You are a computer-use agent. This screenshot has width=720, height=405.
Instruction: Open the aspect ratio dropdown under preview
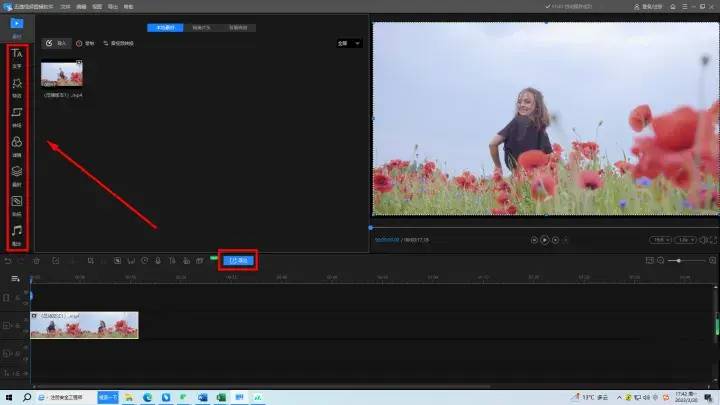click(661, 240)
